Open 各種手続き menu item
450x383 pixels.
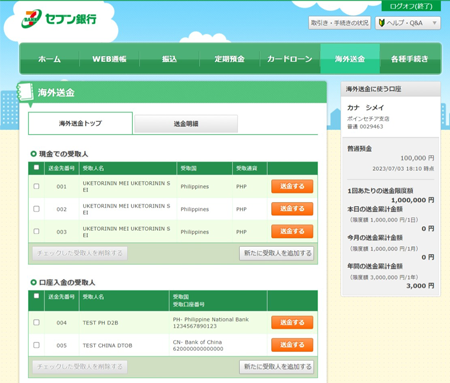(410, 59)
